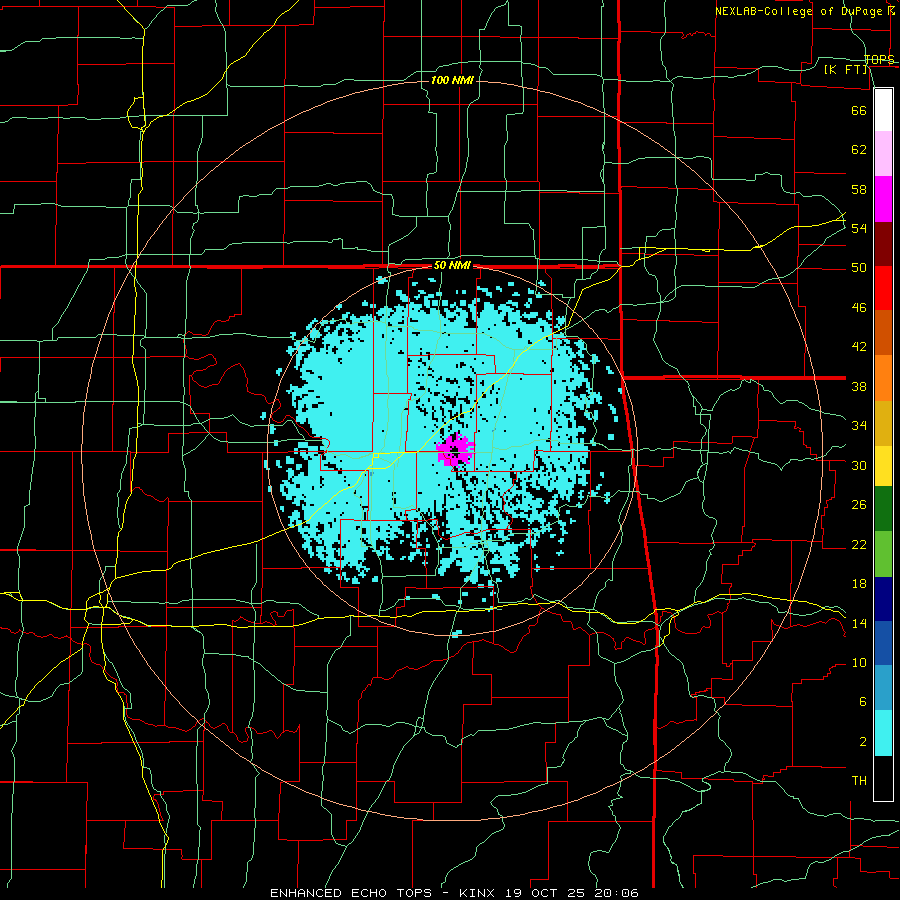The width and height of the screenshot is (900, 900).
Task: Click the '10' value on the scale
Action: (x=859, y=663)
